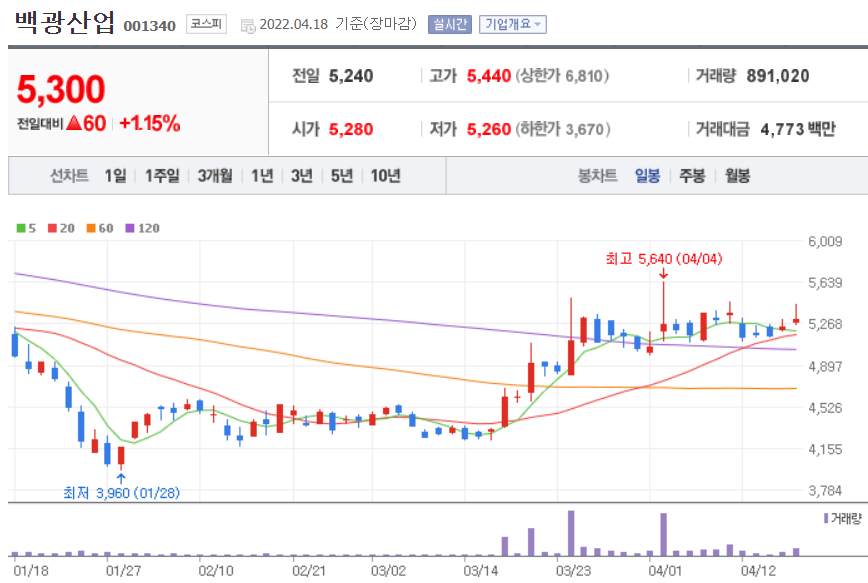This screenshot has height=583, width=868.
Task: Click the current price 5,300
Action: [x=61, y=89]
